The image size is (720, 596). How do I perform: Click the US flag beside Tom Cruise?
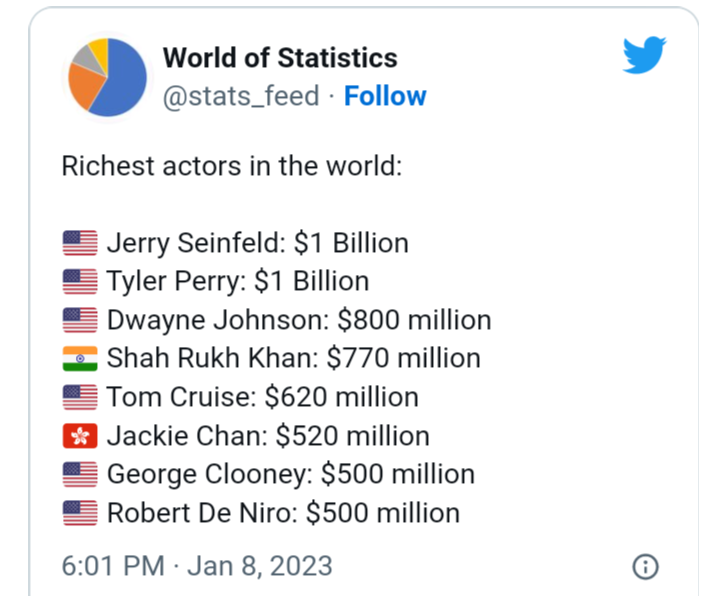80,397
